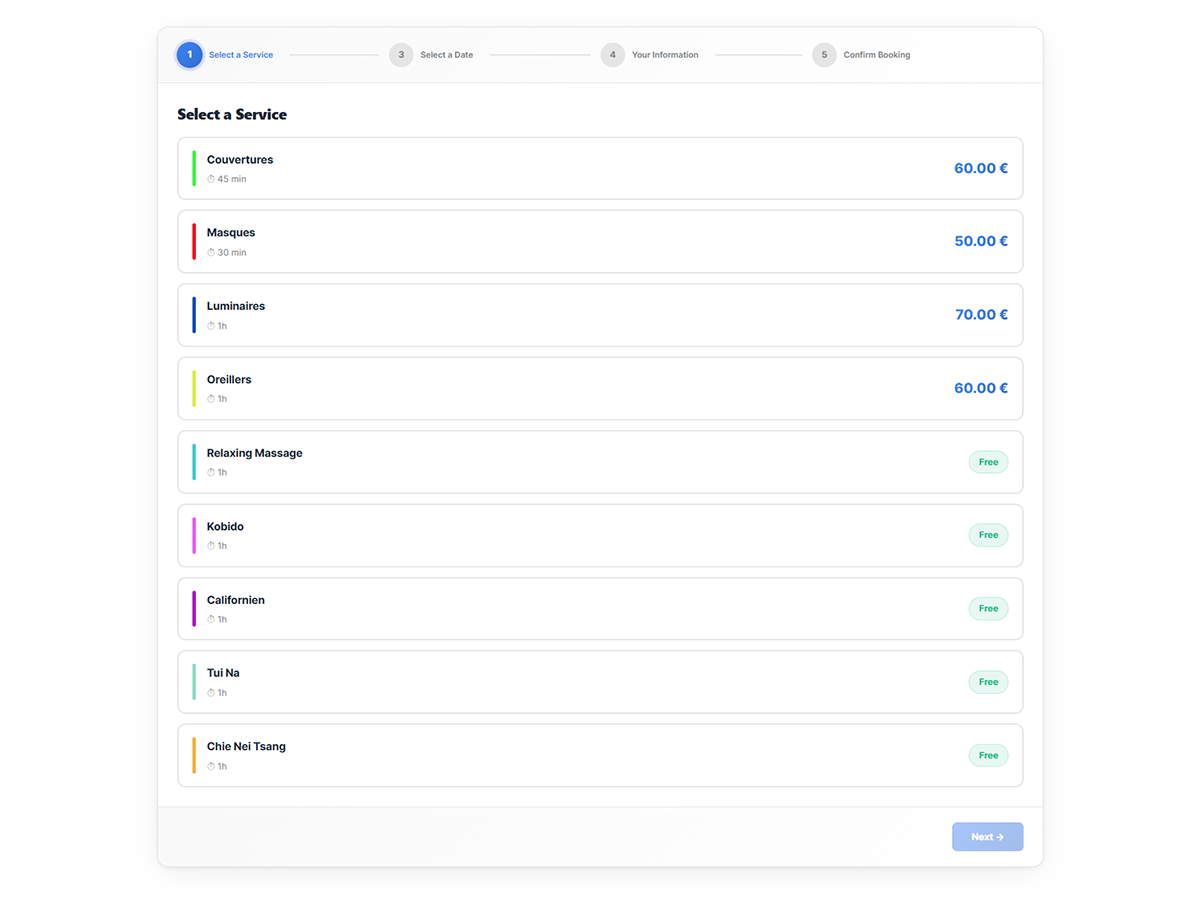The image size is (1200, 900).
Task: Click the step 5 circle icon
Action: (824, 55)
